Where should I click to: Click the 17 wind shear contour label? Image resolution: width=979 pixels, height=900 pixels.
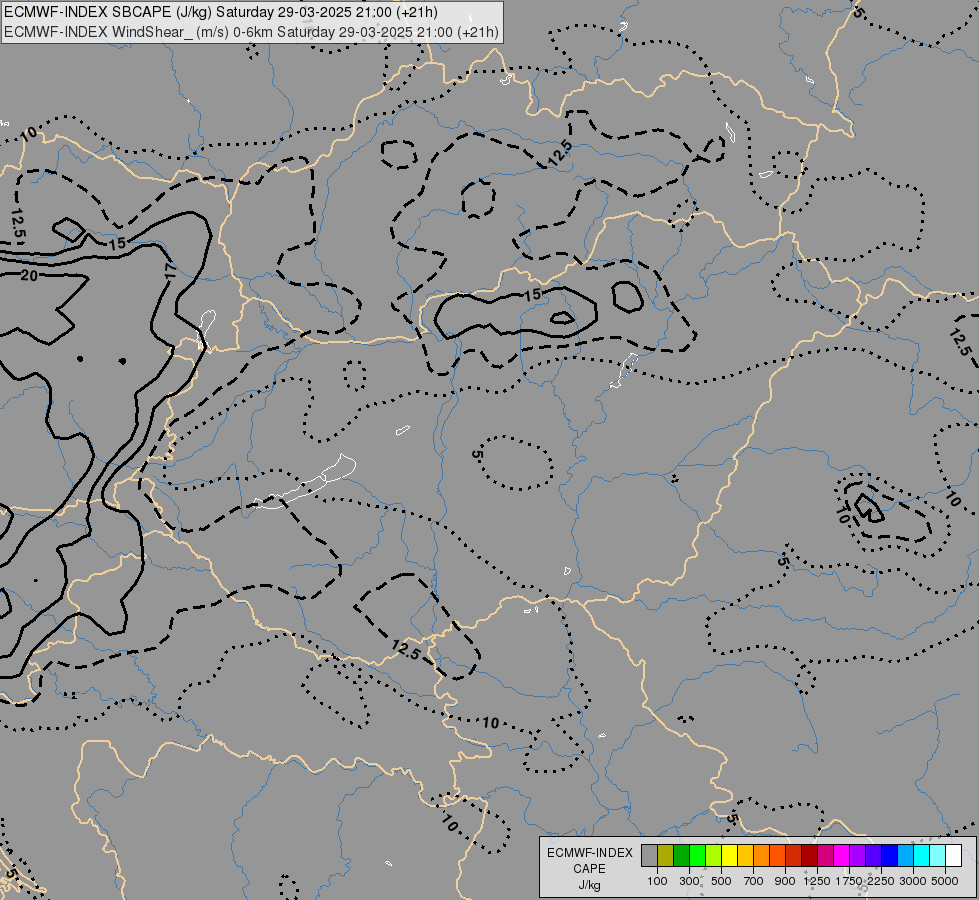[x=170, y=270]
